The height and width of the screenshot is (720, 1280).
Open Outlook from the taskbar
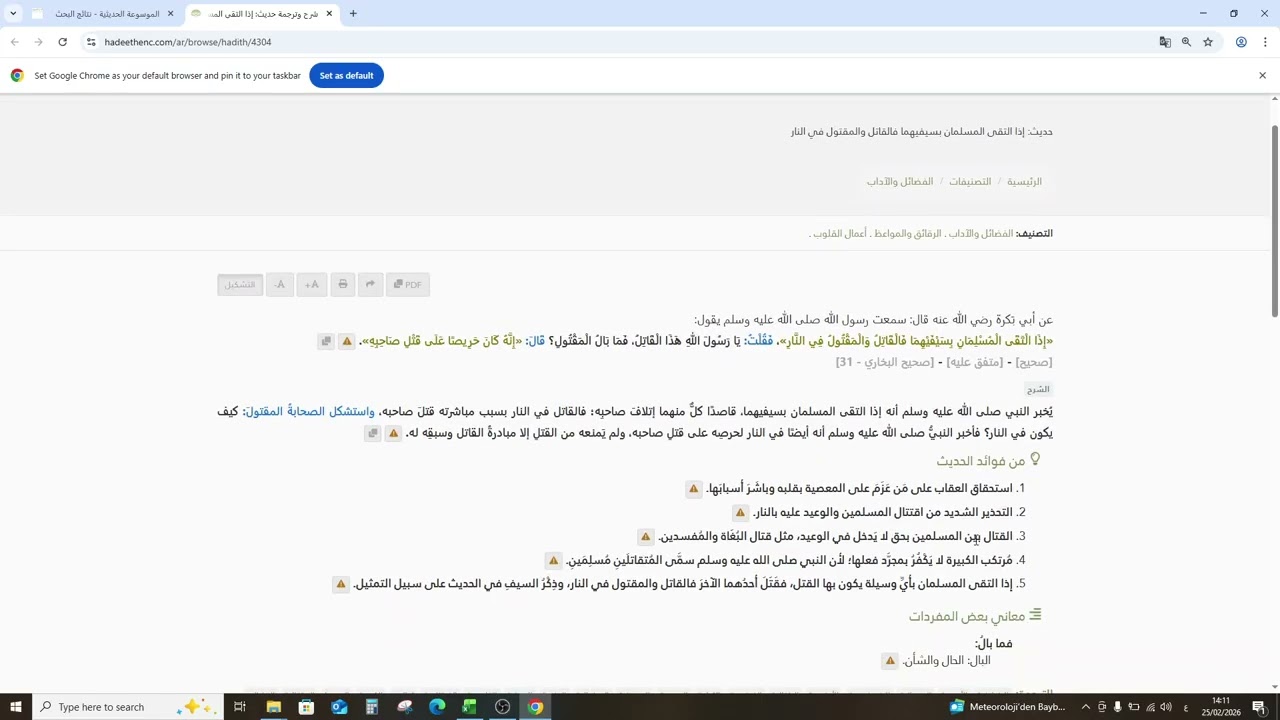(339, 707)
